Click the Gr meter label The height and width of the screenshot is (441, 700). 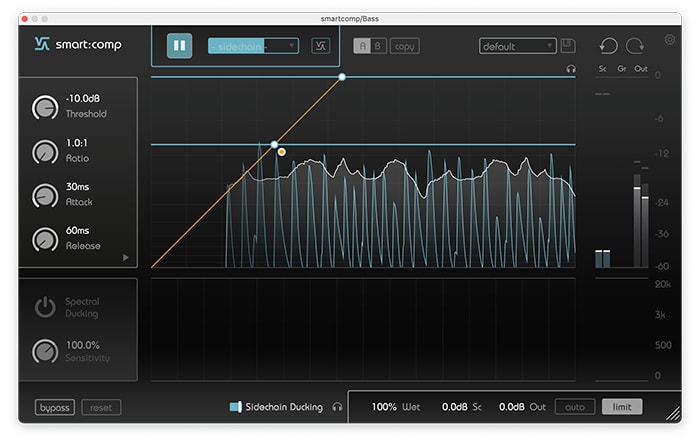click(621, 69)
